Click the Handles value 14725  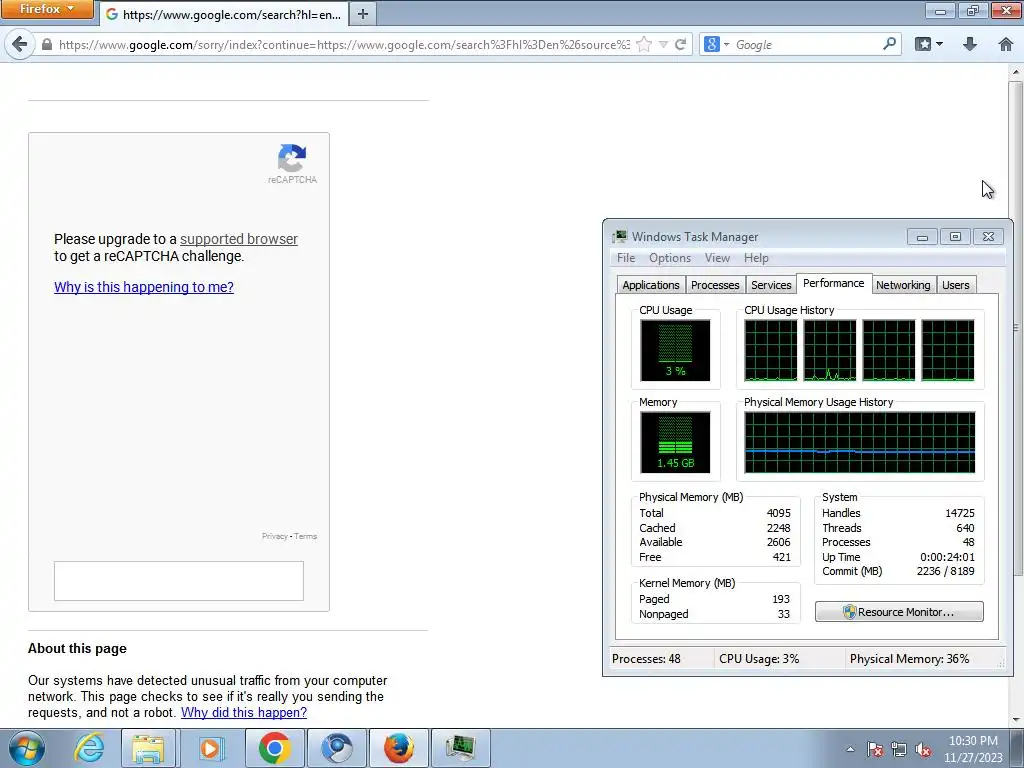959,513
